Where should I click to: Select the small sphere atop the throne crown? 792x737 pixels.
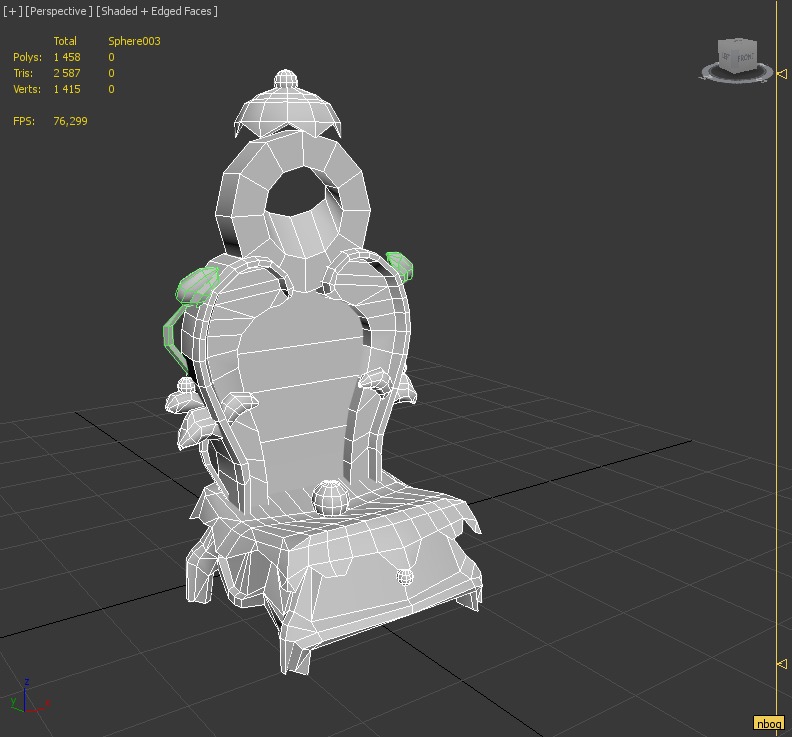[x=286, y=78]
